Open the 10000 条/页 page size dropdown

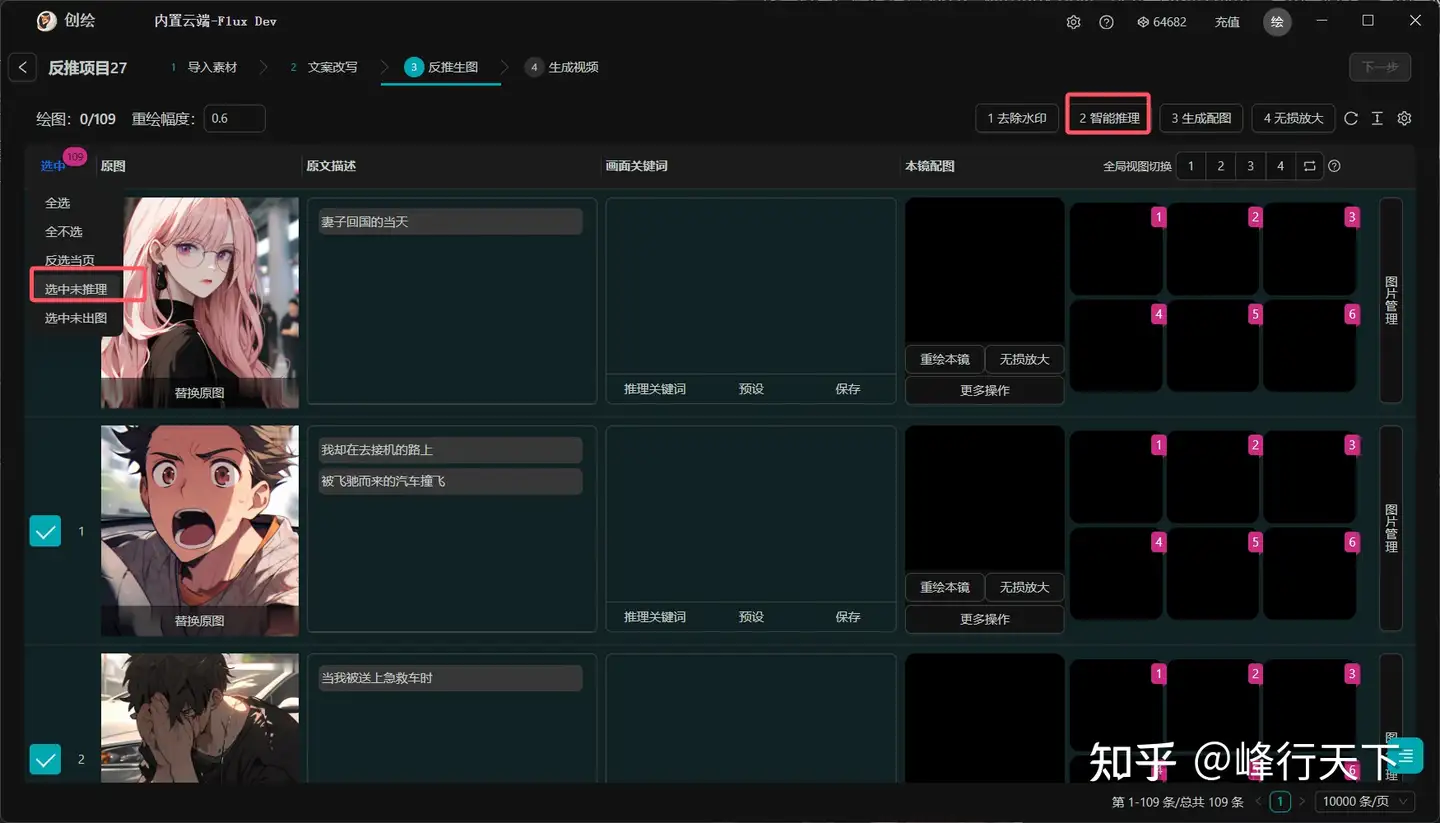pyautogui.click(x=1365, y=801)
